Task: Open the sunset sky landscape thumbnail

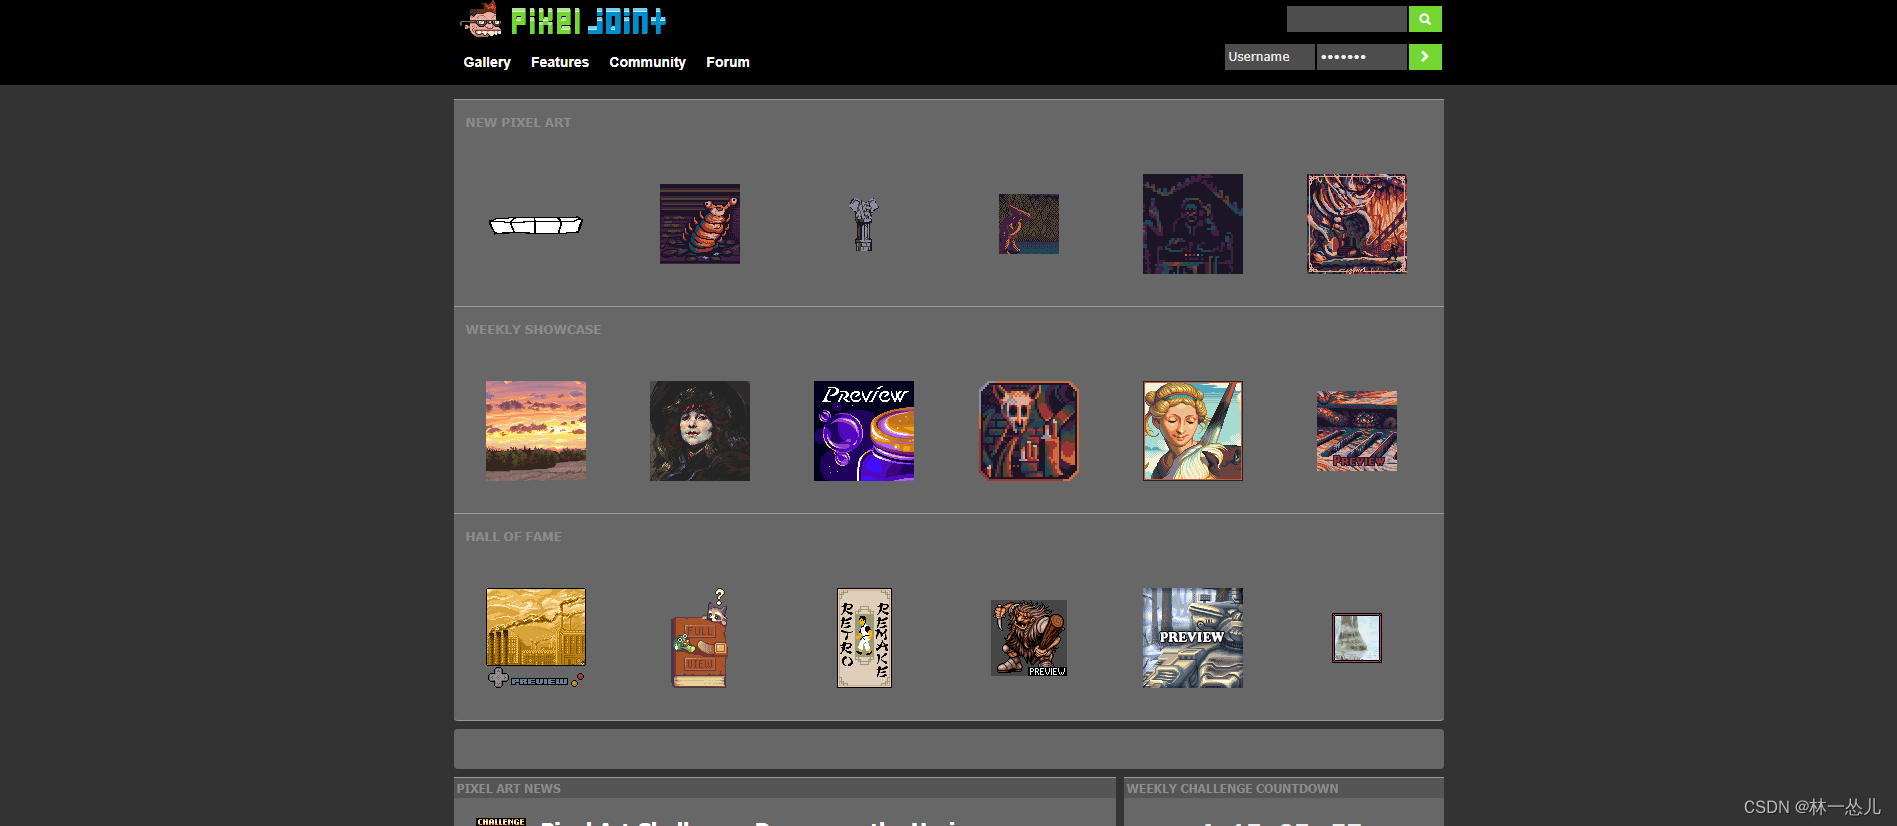Action: coord(536,431)
